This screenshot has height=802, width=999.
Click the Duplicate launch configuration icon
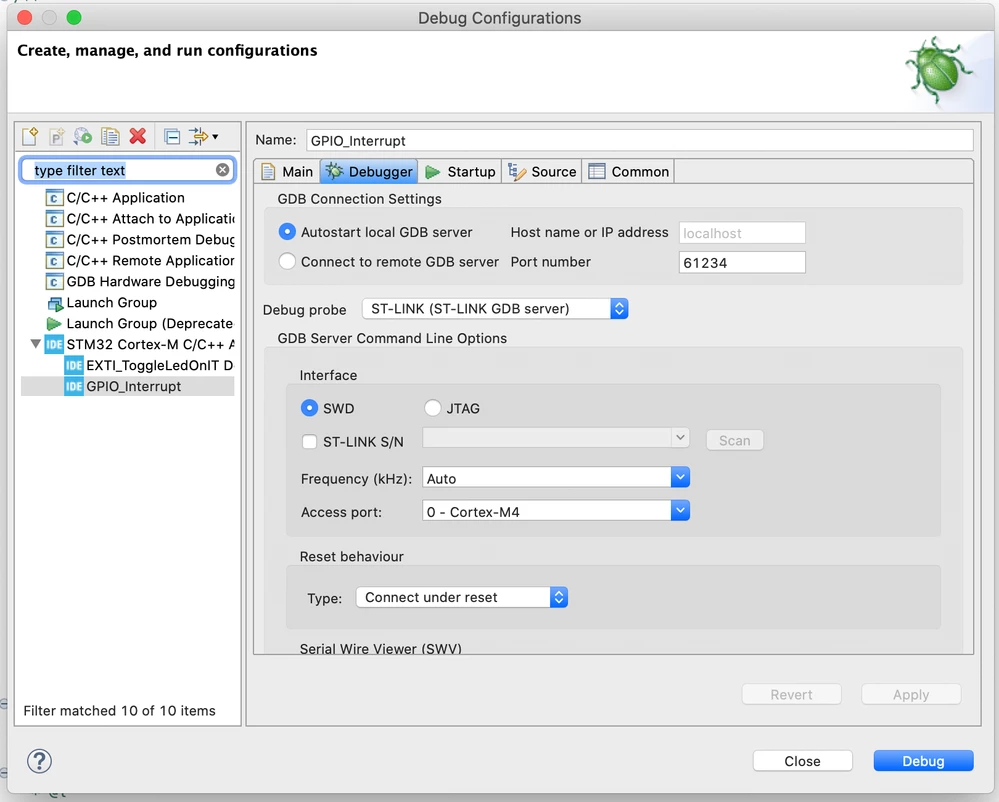click(110, 136)
